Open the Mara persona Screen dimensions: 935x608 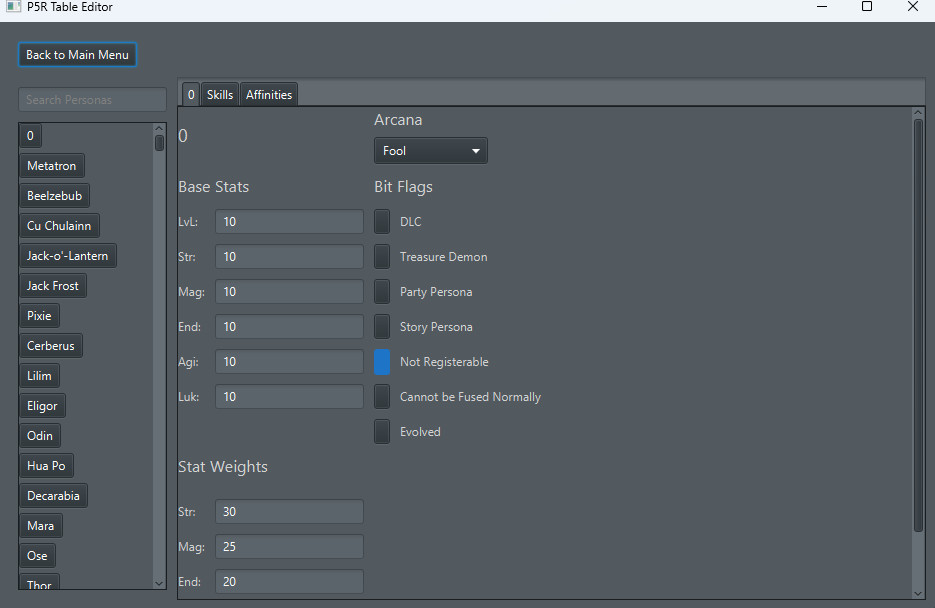(41, 525)
